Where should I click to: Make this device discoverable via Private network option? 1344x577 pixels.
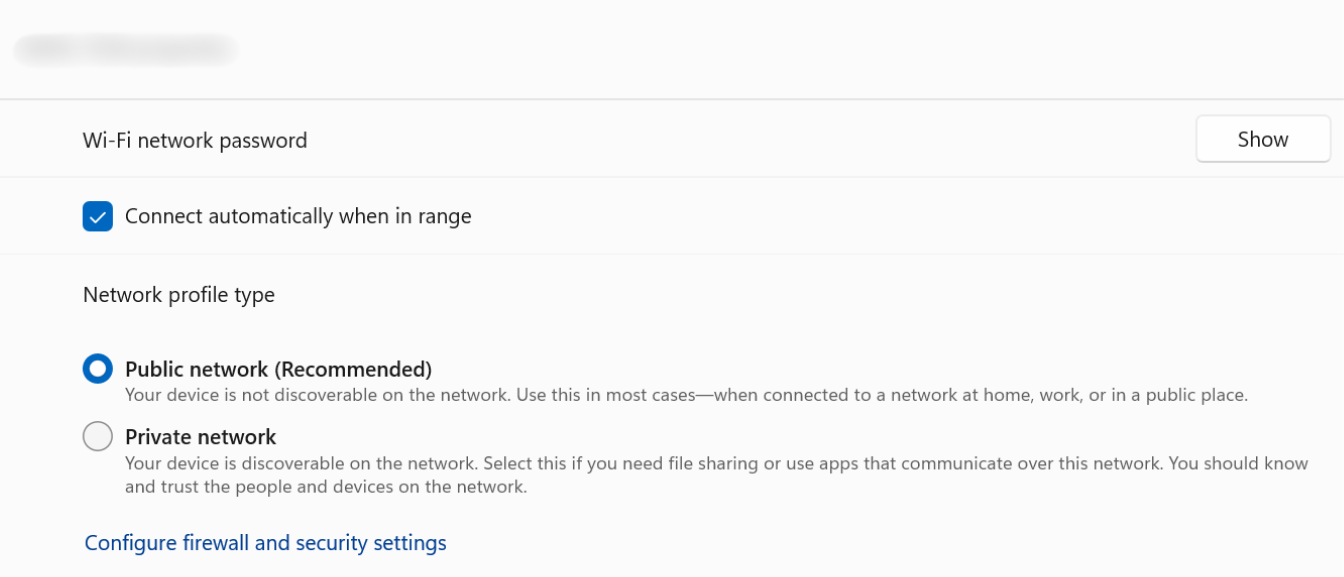[x=97, y=436]
